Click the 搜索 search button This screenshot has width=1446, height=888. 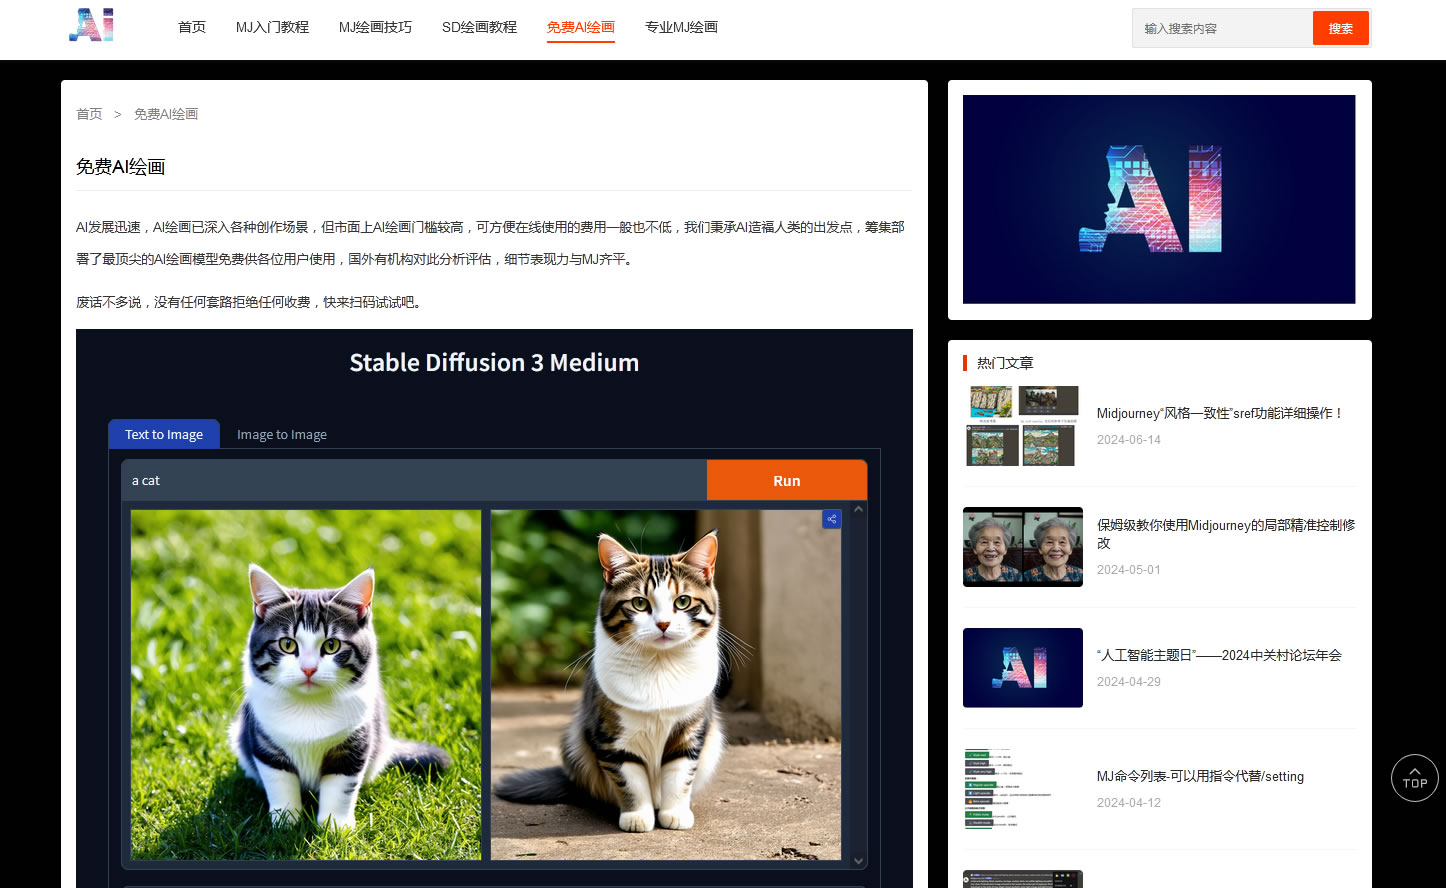[1341, 28]
